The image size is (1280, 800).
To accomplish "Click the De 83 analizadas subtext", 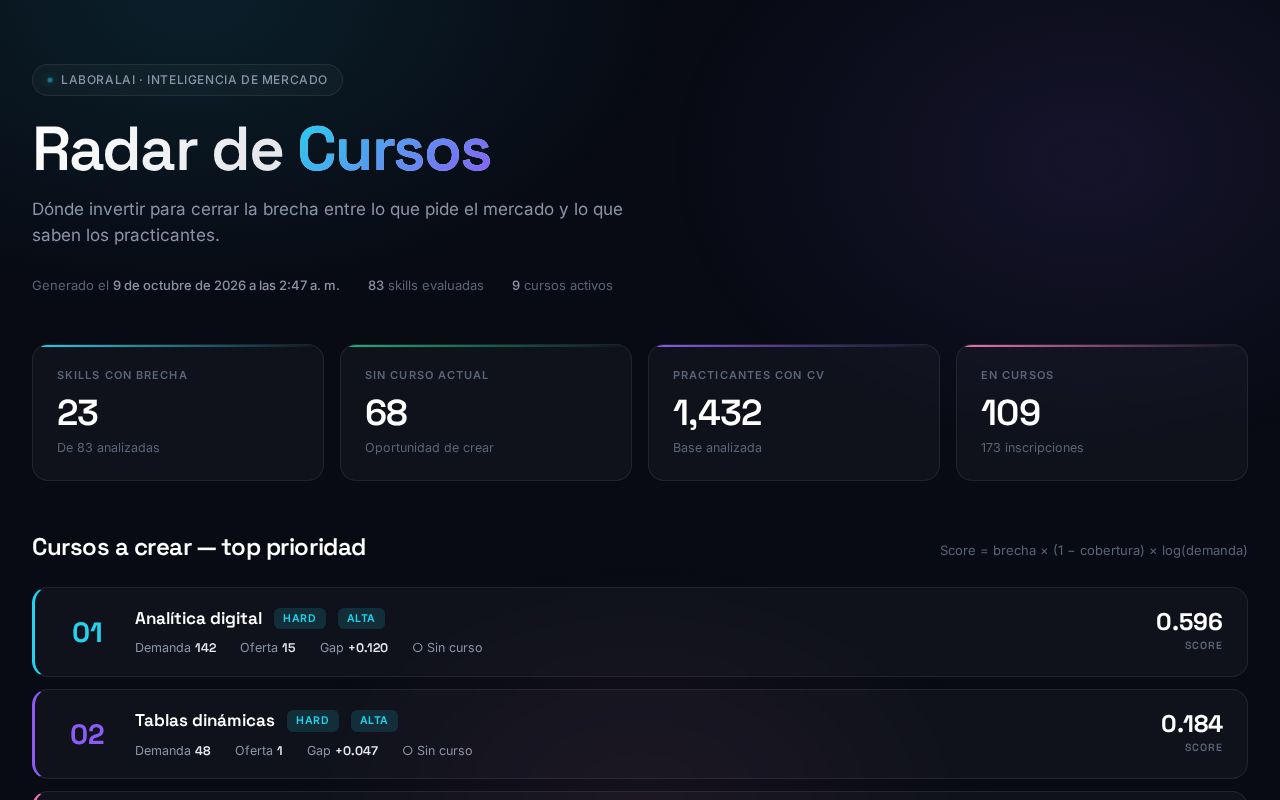I will tap(108, 448).
